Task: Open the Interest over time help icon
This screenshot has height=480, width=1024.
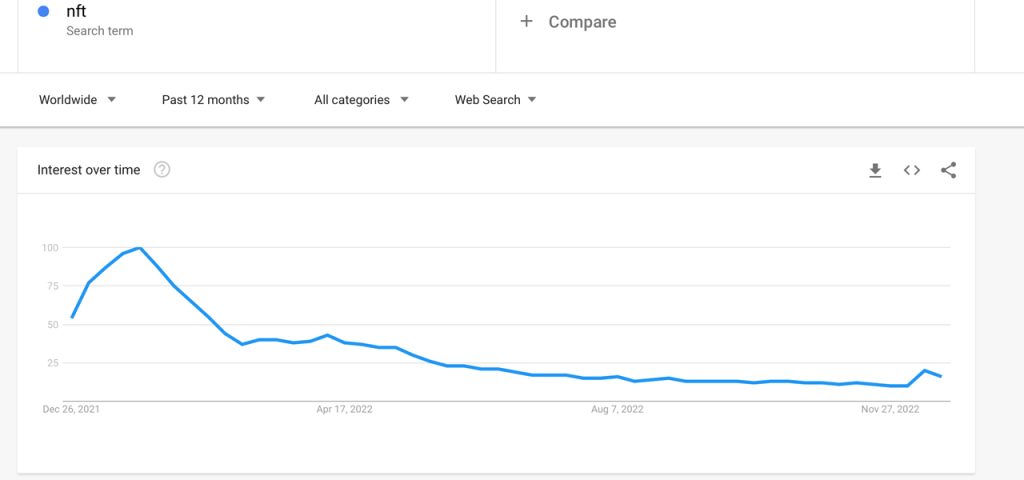Action: tap(162, 170)
